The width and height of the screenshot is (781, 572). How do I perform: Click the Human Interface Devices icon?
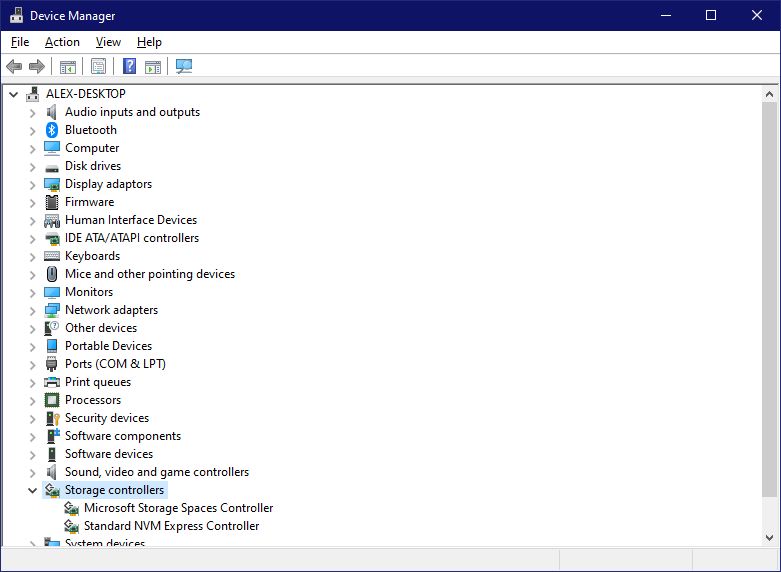52,220
